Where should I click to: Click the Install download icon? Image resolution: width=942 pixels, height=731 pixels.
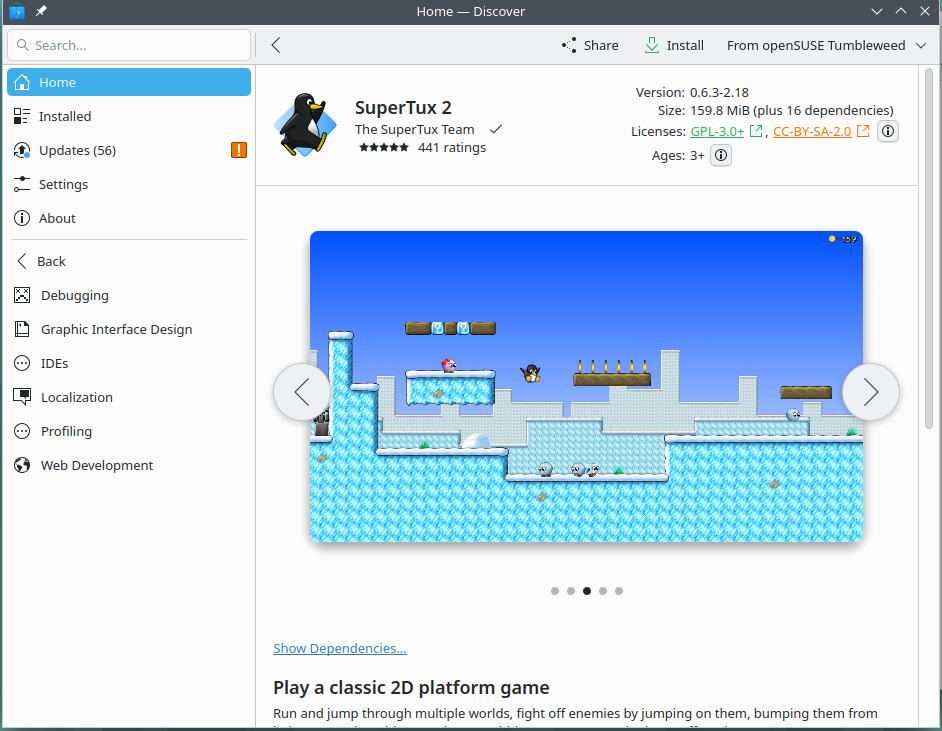[x=651, y=45]
